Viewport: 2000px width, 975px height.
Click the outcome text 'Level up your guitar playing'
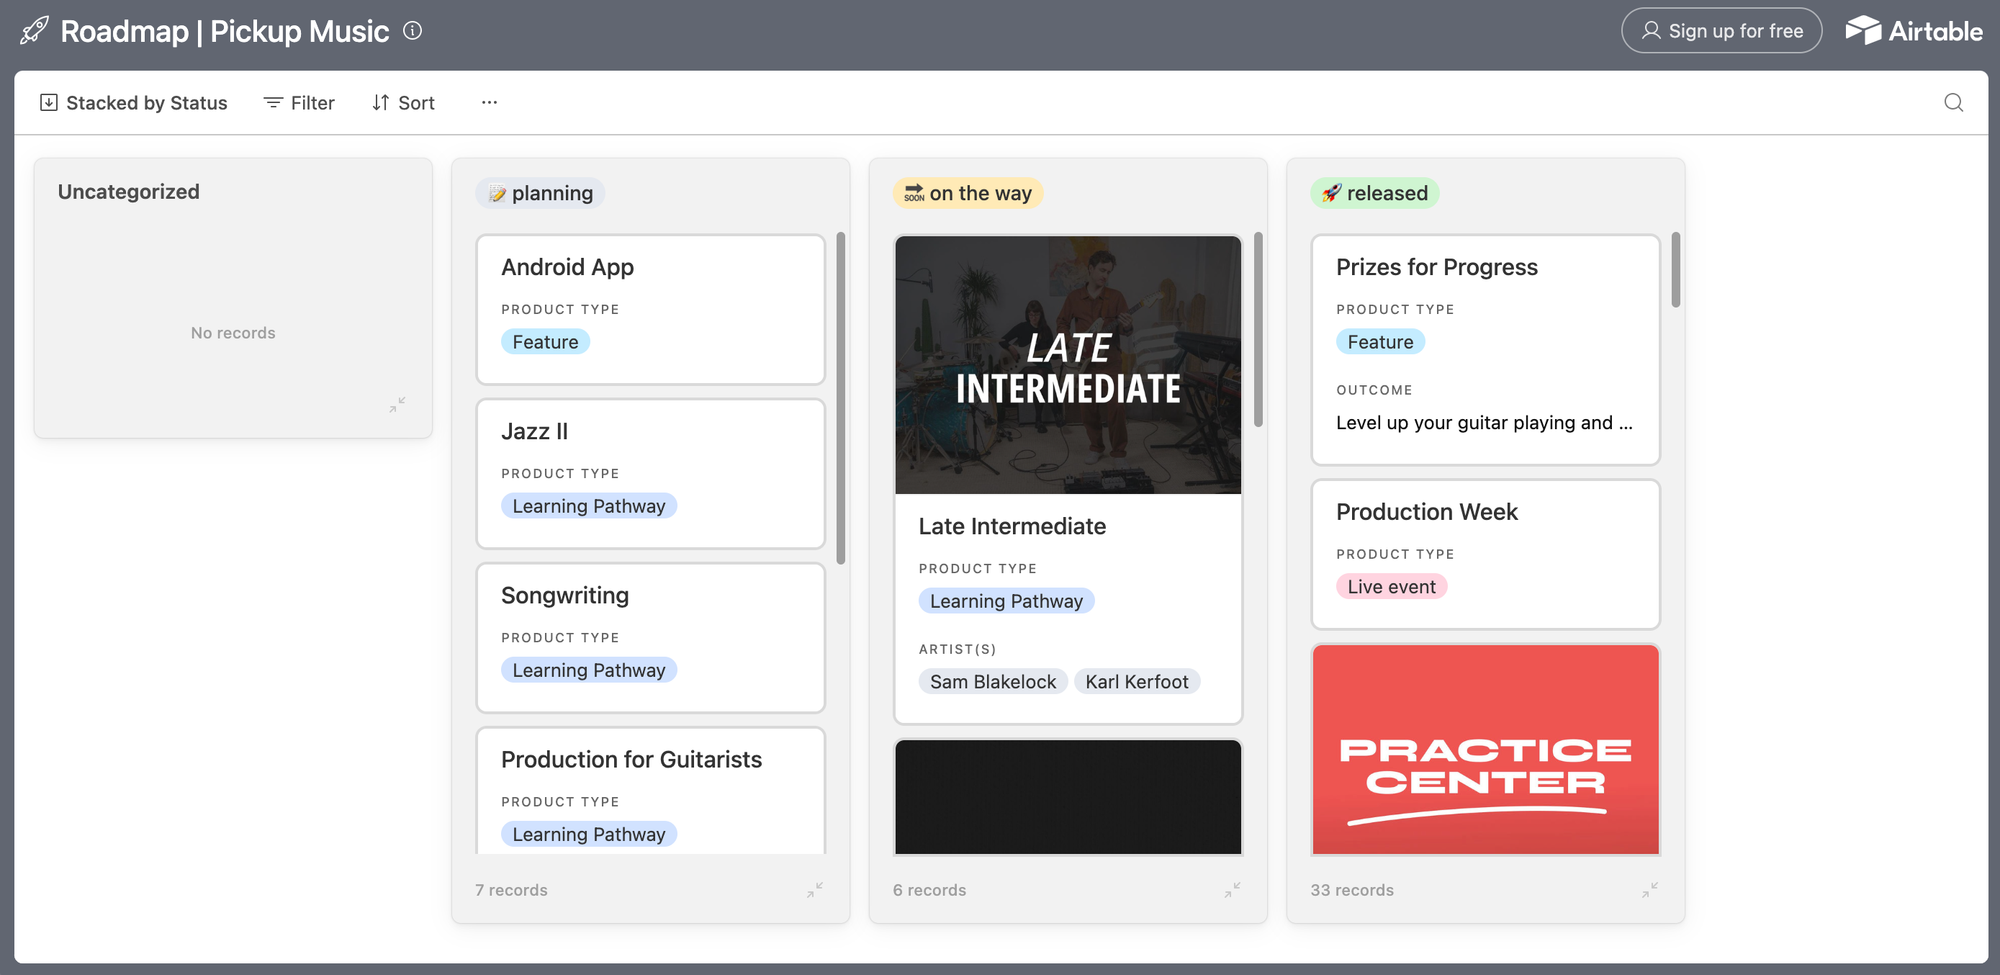pos(1484,423)
